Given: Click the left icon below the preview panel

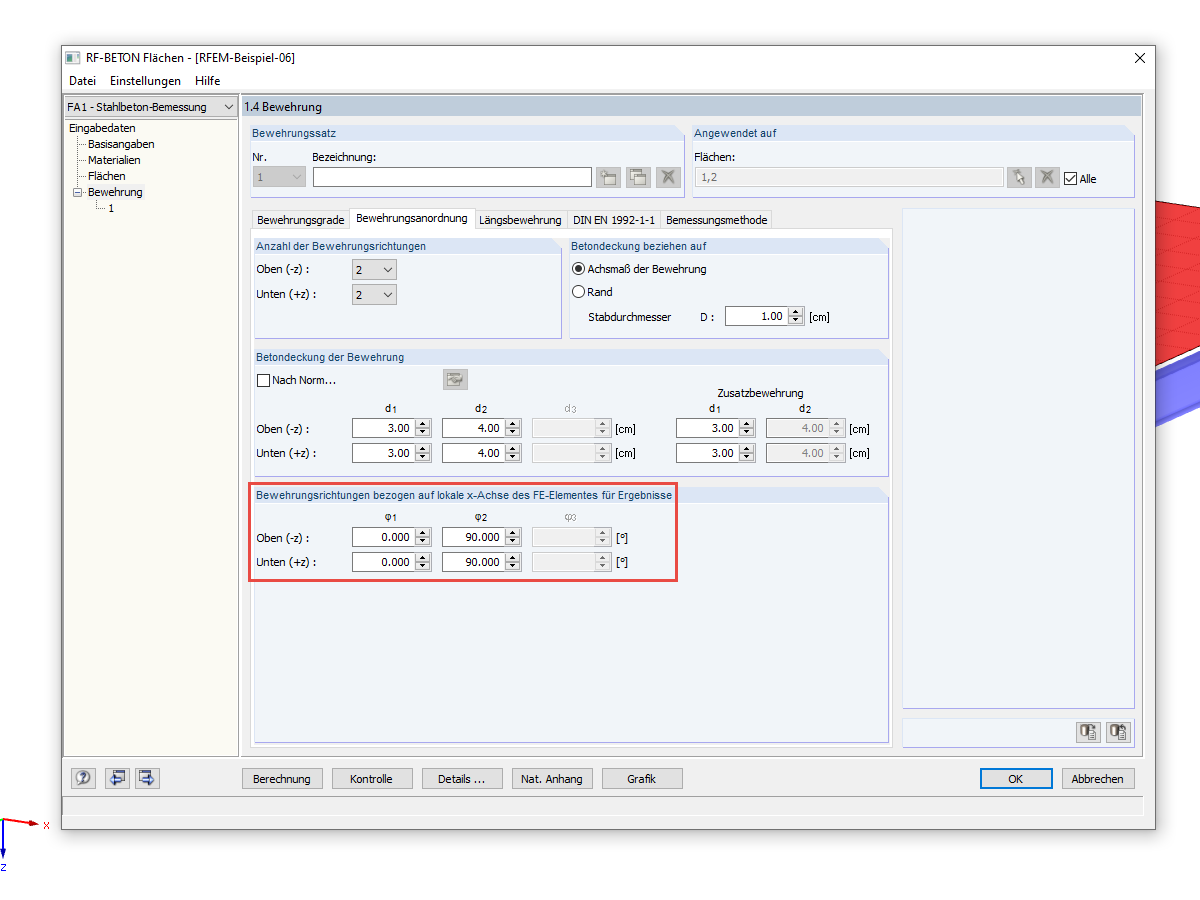Looking at the screenshot, I should click(x=1088, y=732).
